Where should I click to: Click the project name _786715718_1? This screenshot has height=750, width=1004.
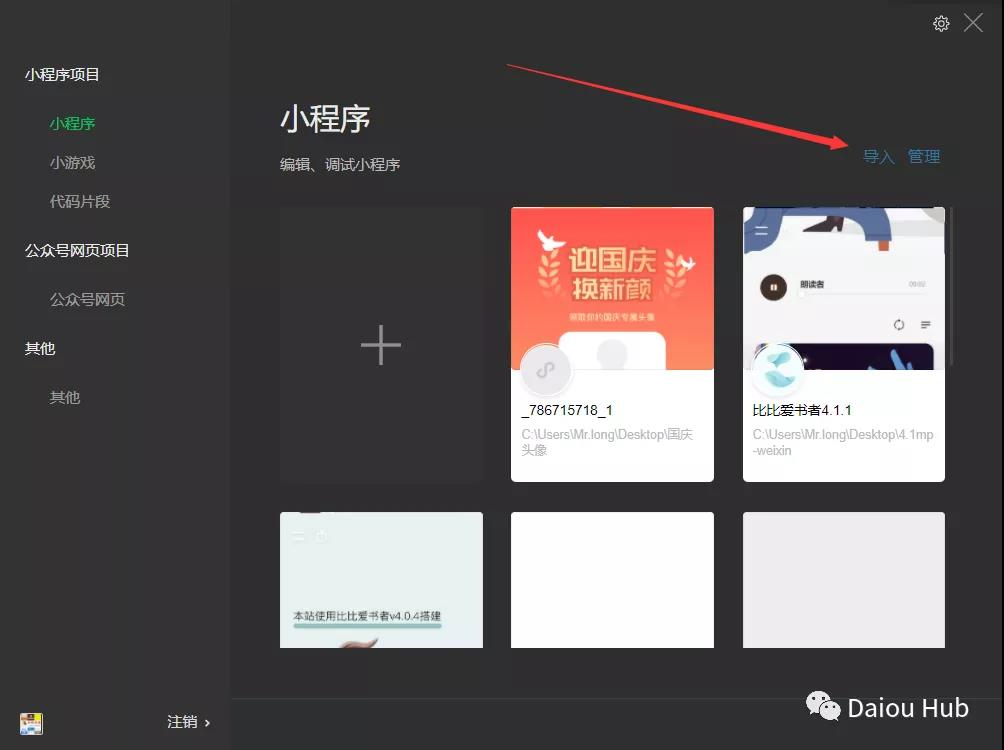point(567,410)
